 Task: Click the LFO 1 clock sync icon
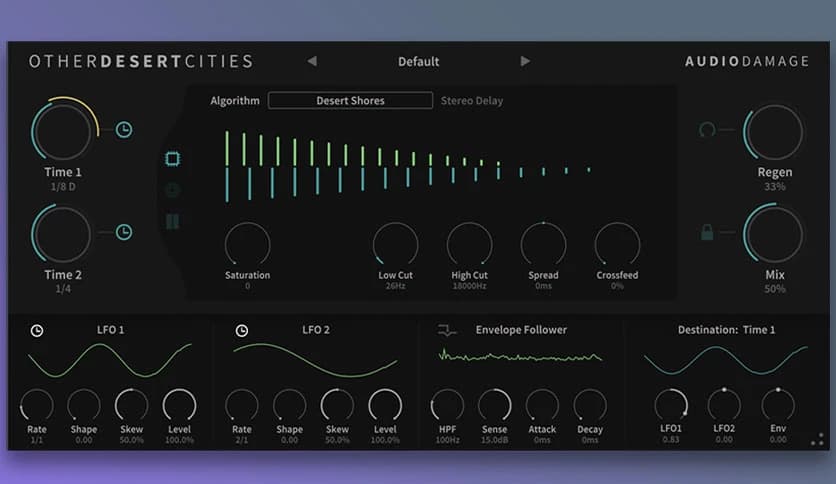coord(37,330)
